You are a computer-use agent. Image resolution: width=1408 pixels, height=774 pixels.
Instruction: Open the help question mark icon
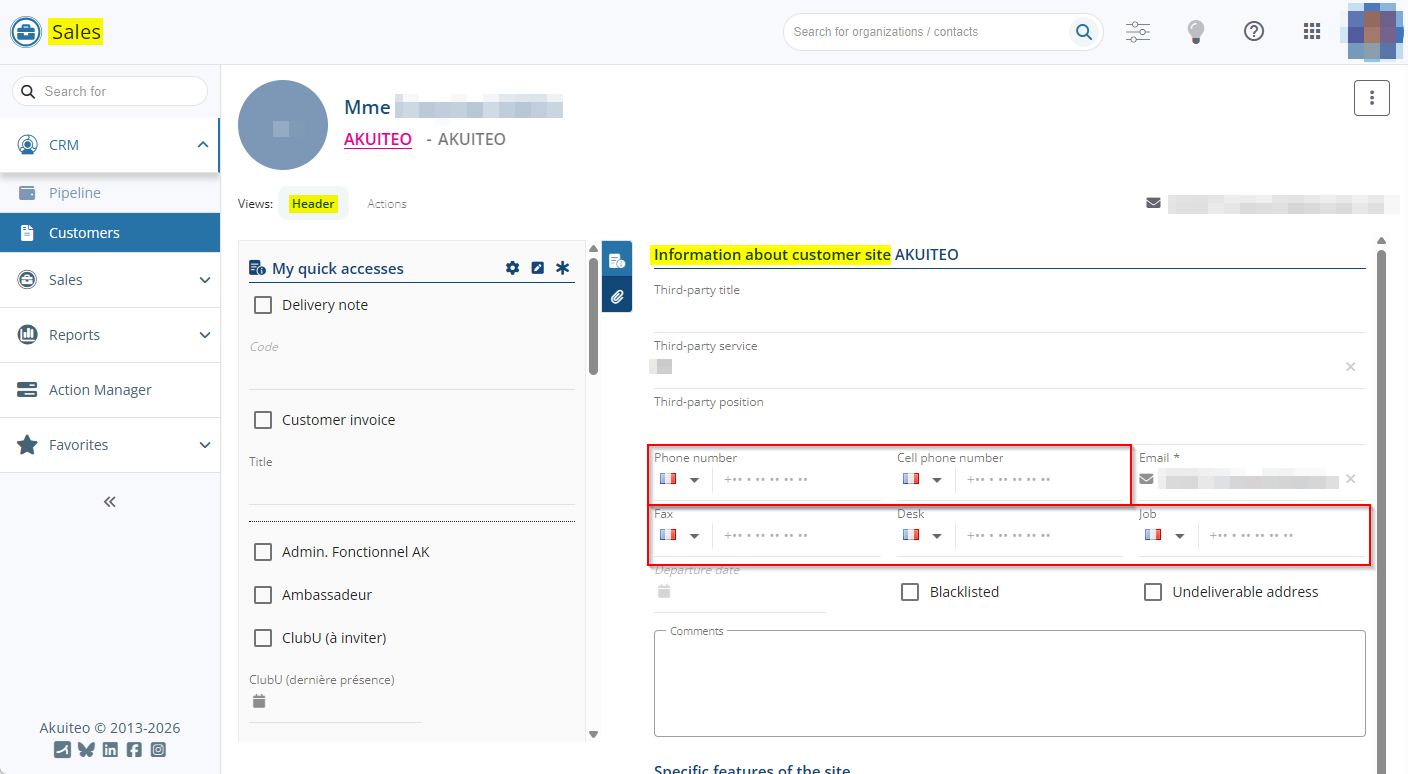[x=1253, y=32]
